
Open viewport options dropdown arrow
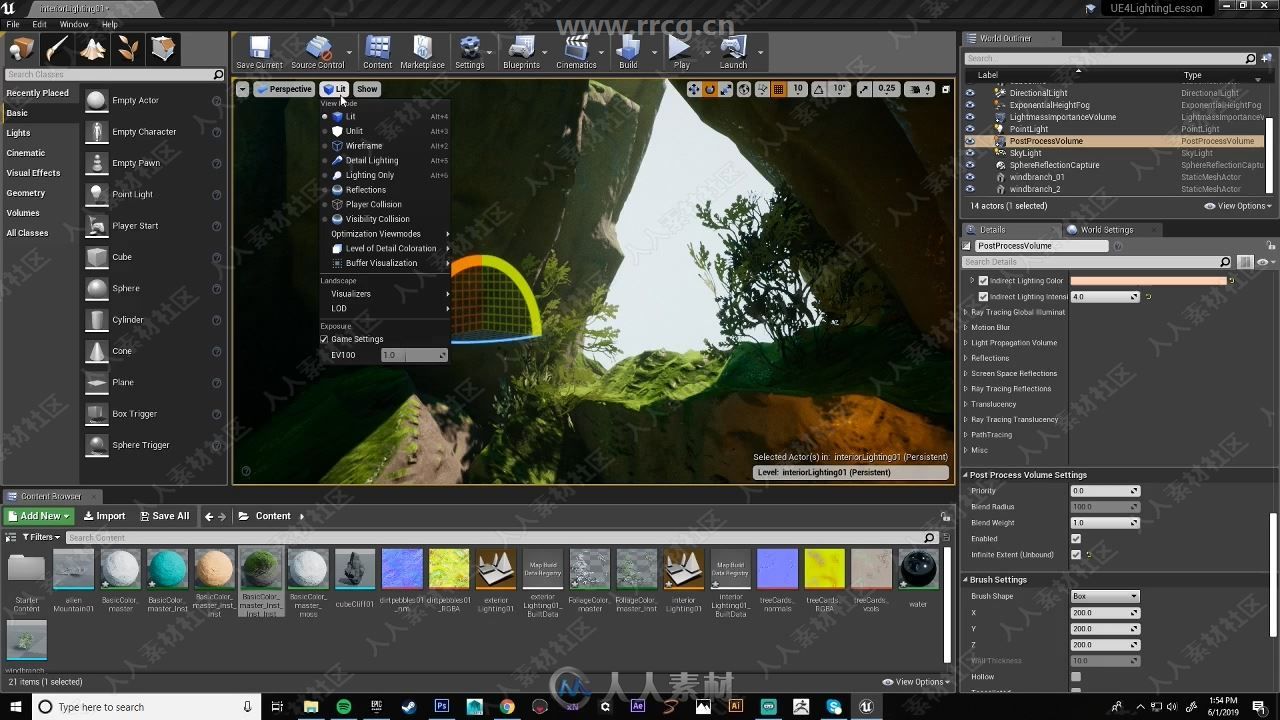coord(242,89)
